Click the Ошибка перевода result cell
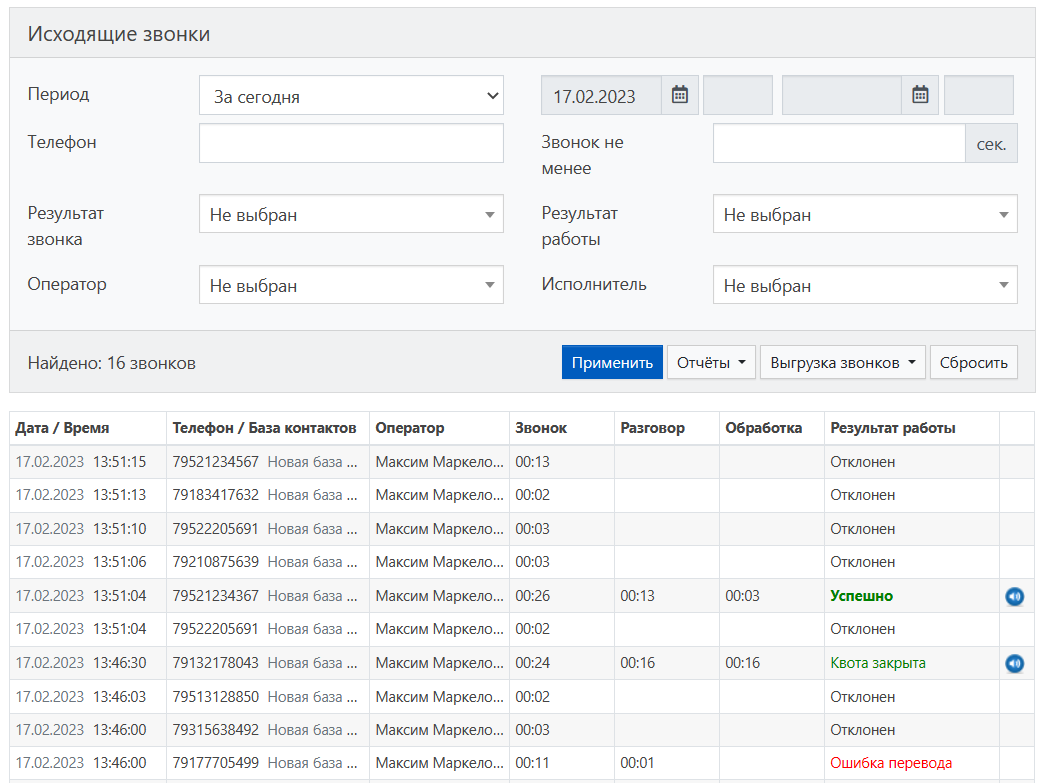 [890, 763]
